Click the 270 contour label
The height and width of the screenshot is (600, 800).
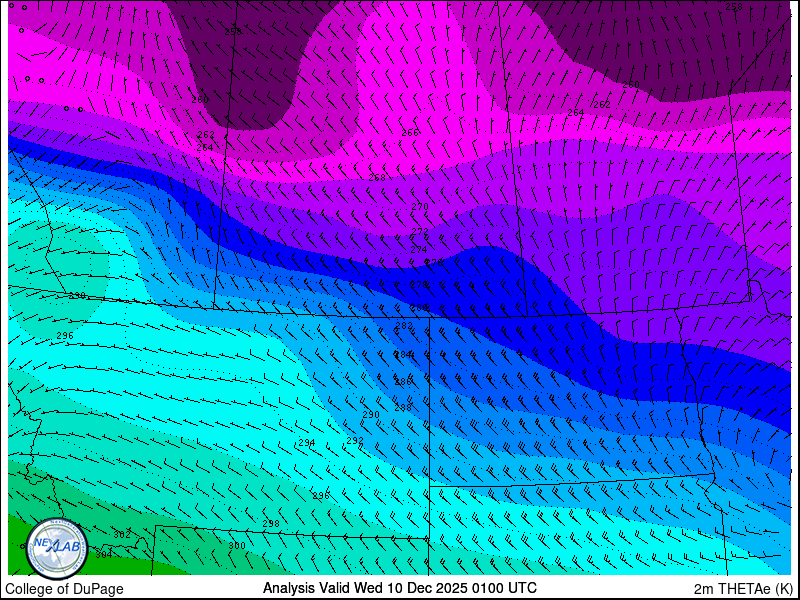point(419,207)
